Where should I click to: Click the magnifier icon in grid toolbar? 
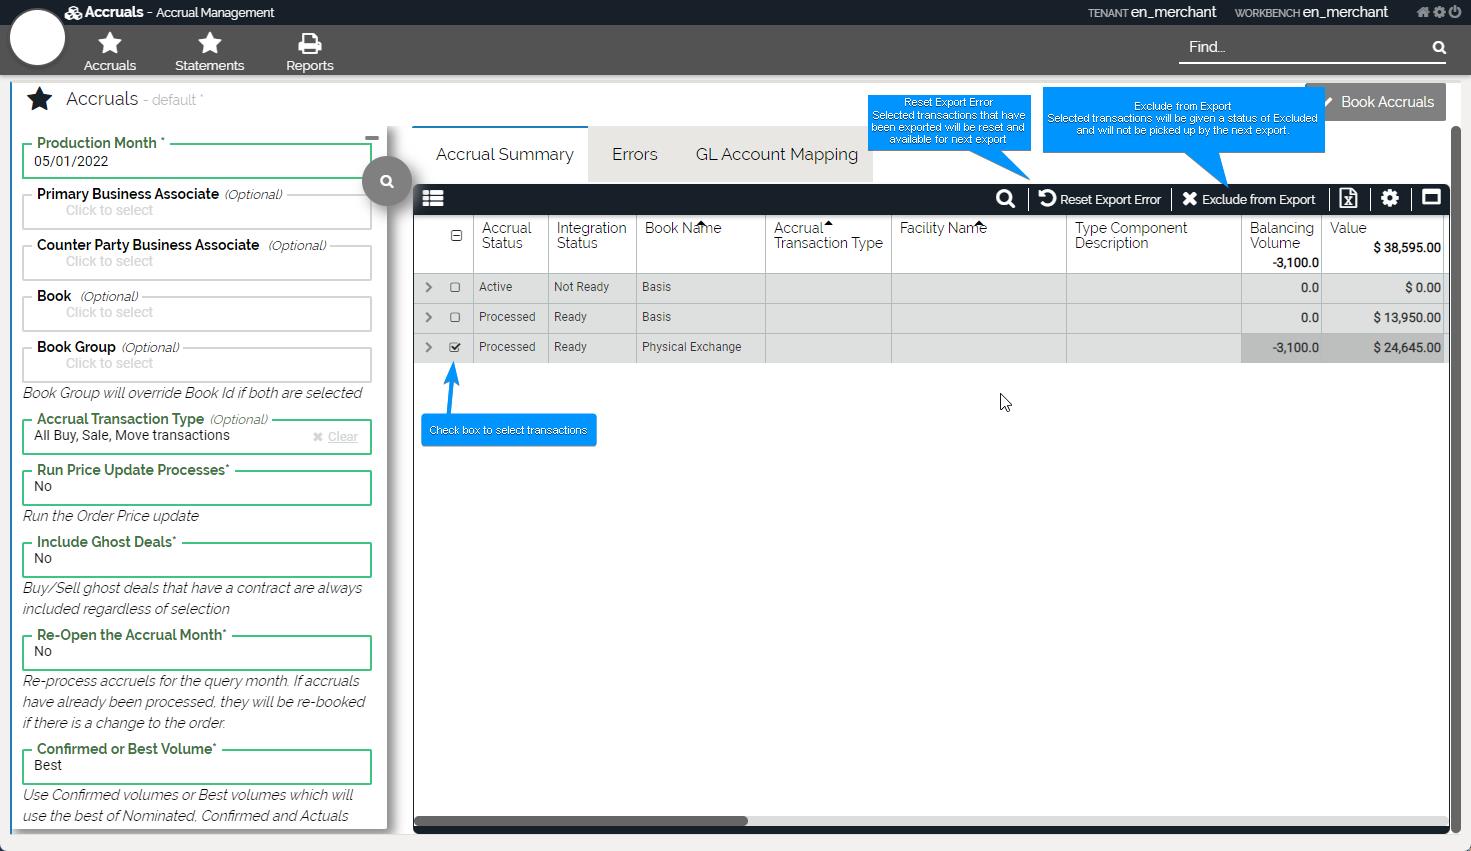(1005, 199)
